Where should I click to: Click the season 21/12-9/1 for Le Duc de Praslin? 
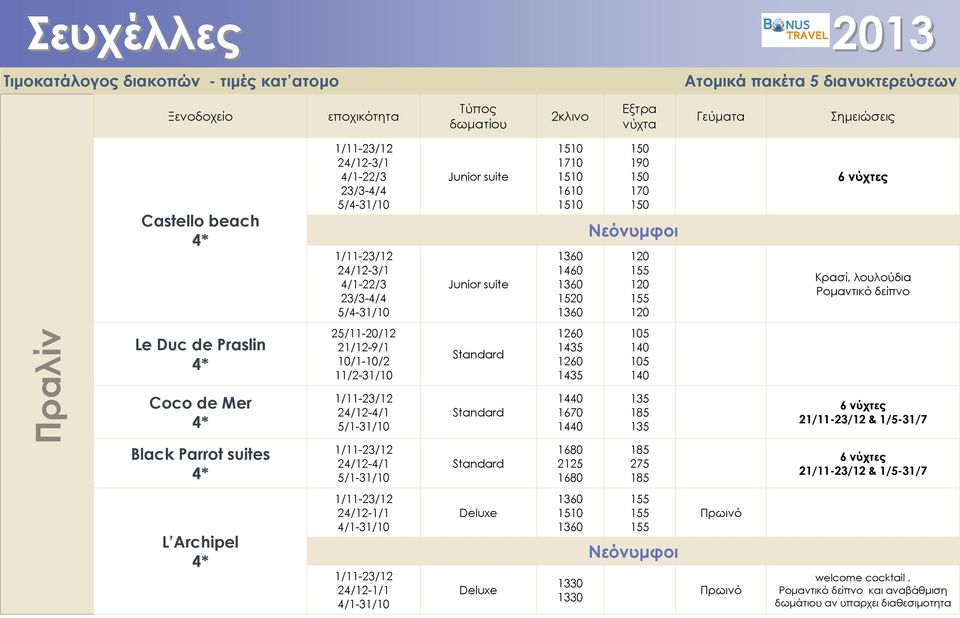tap(364, 347)
